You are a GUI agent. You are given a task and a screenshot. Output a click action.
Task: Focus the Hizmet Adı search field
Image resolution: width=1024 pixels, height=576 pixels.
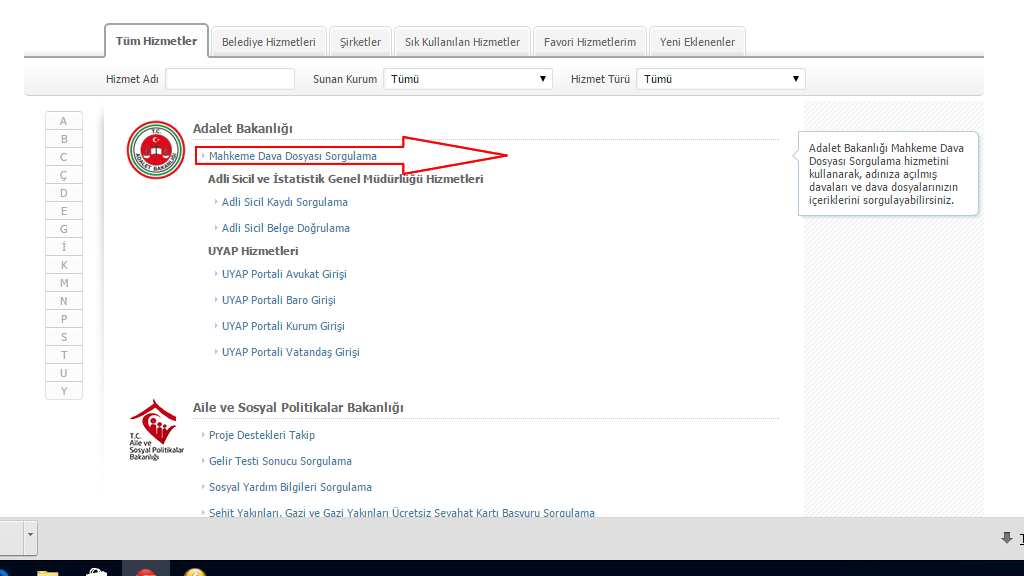pyautogui.click(x=230, y=79)
